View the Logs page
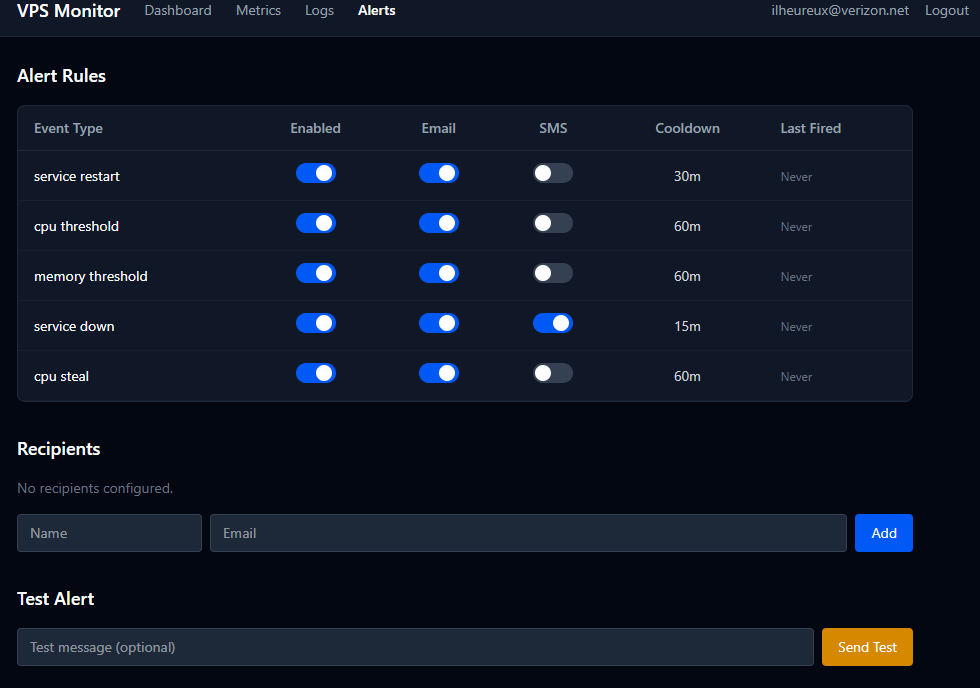This screenshot has height=688, width=980. point(319,10)
